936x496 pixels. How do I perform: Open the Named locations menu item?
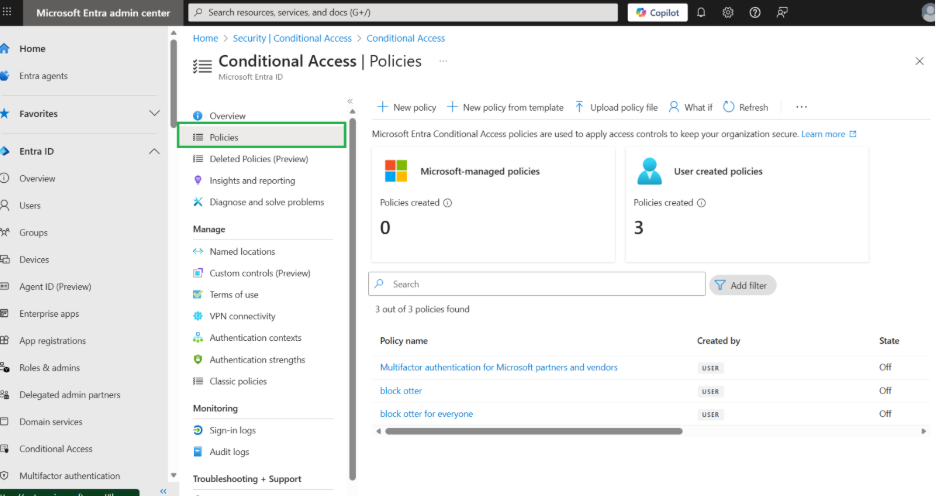click(242, 252)
